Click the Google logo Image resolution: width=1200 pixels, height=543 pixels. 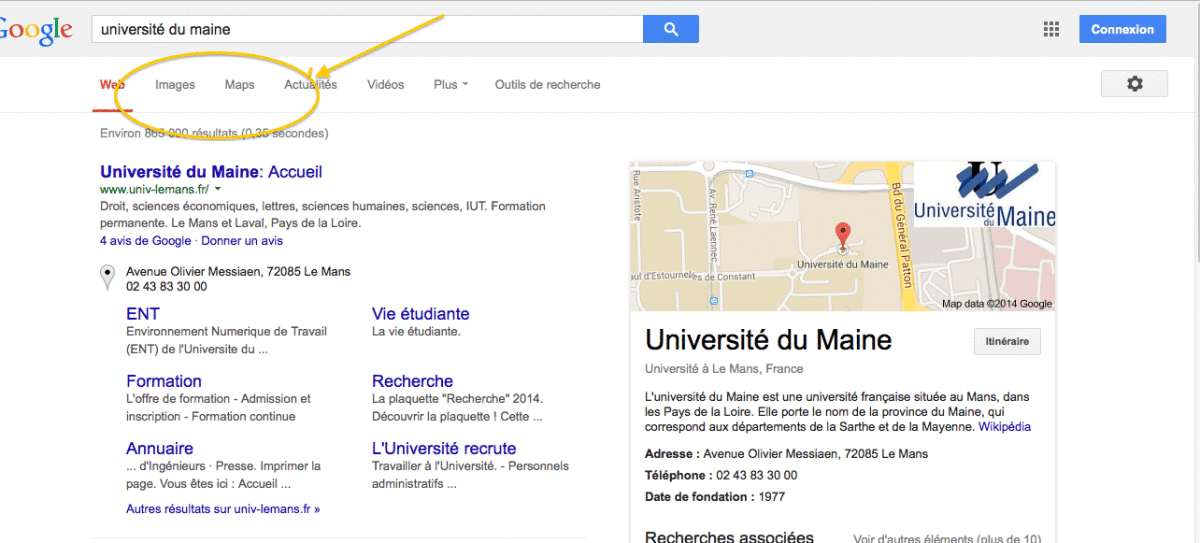(x=36, y=30)
